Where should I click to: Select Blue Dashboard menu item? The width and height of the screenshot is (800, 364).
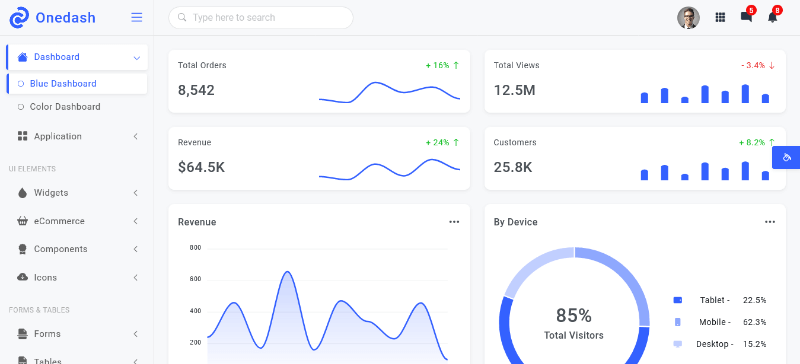tap(77, 84)
